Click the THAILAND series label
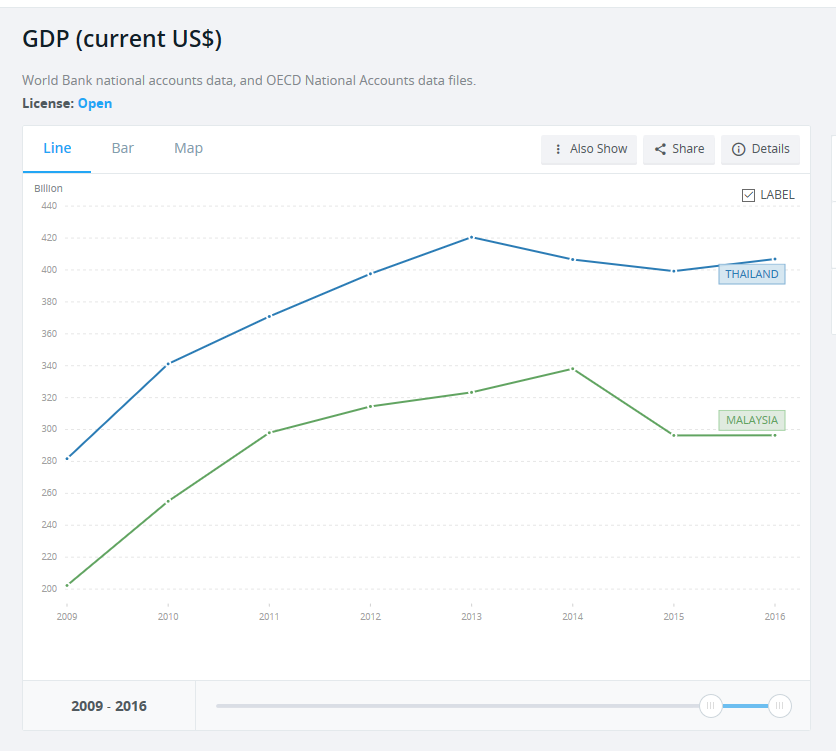Viewport: 836px width, 751px height. tap(751, 274)
